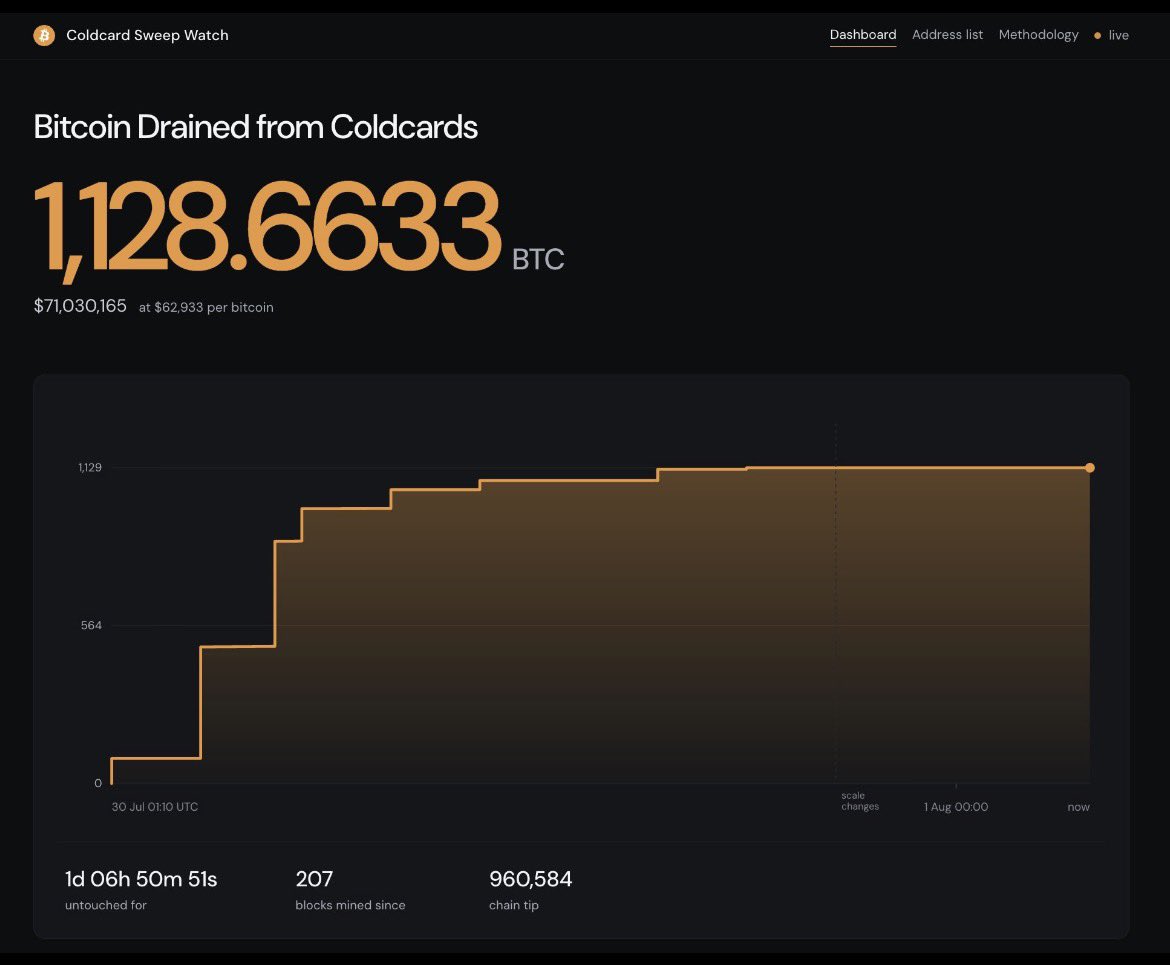
Task: Click the 0 y-axis label
Action: (x=98, y=783)
